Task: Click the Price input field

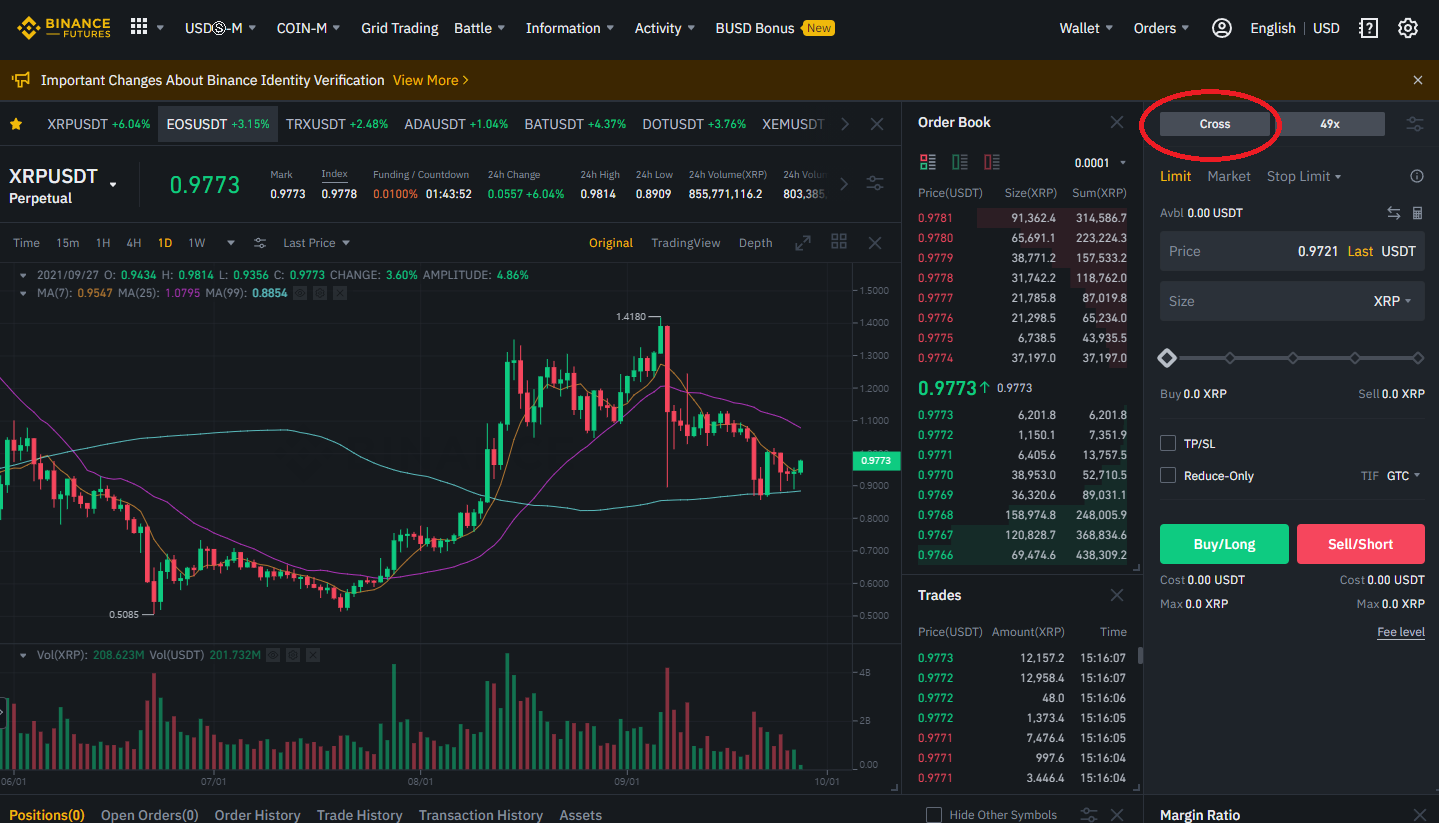Action: click(1292, 251)
